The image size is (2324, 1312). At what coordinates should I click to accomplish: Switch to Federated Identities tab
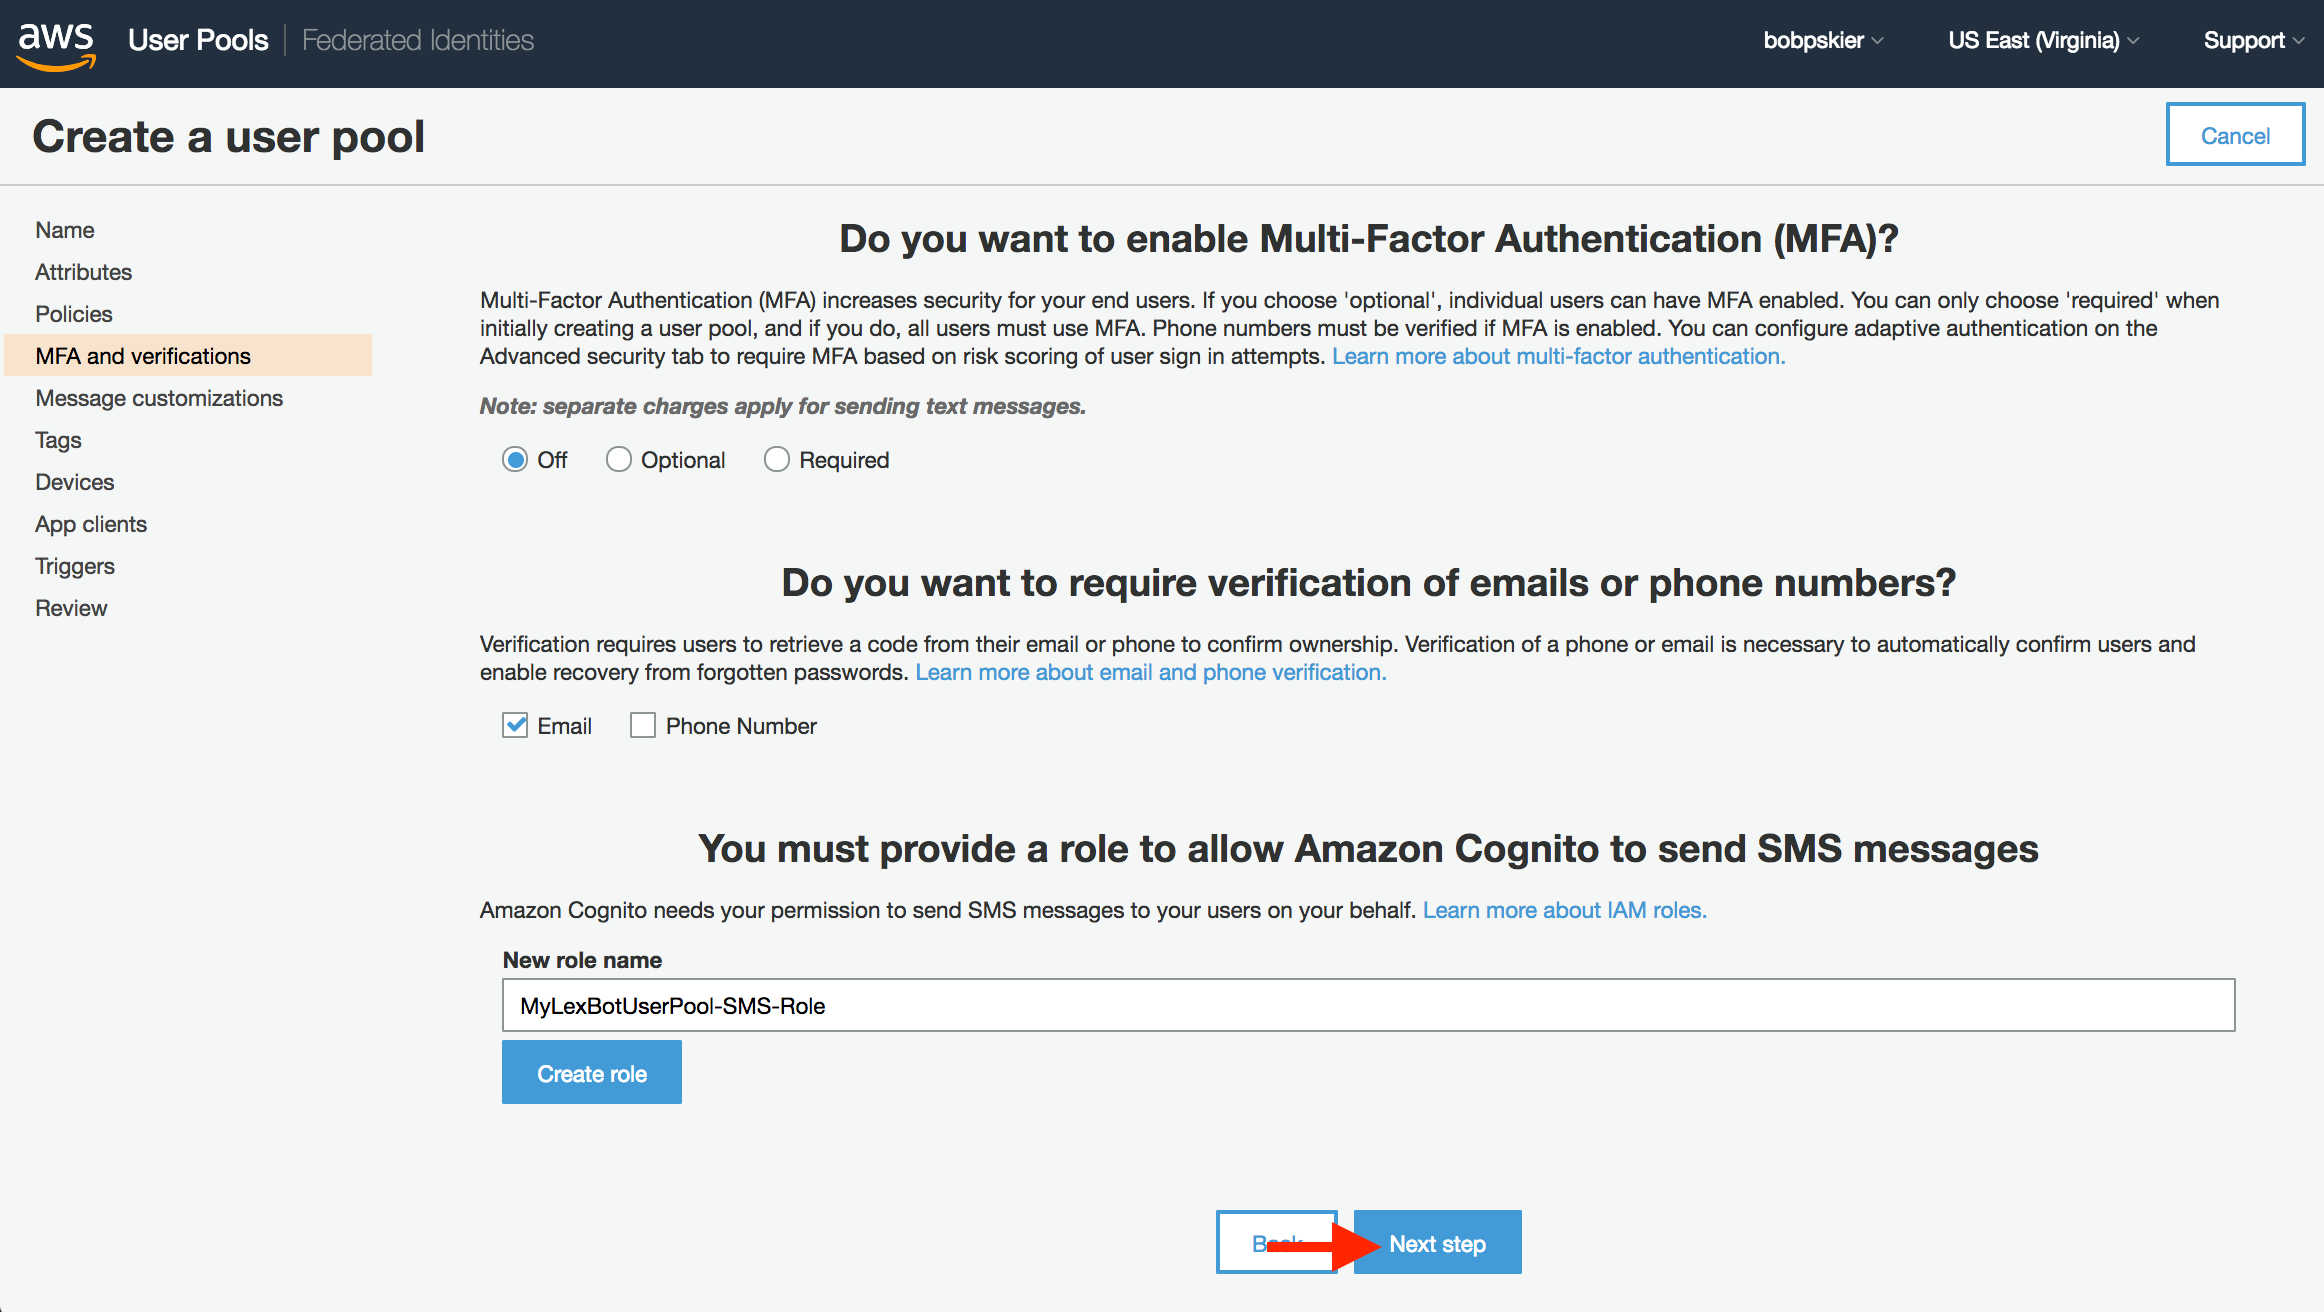pos(418,41)
